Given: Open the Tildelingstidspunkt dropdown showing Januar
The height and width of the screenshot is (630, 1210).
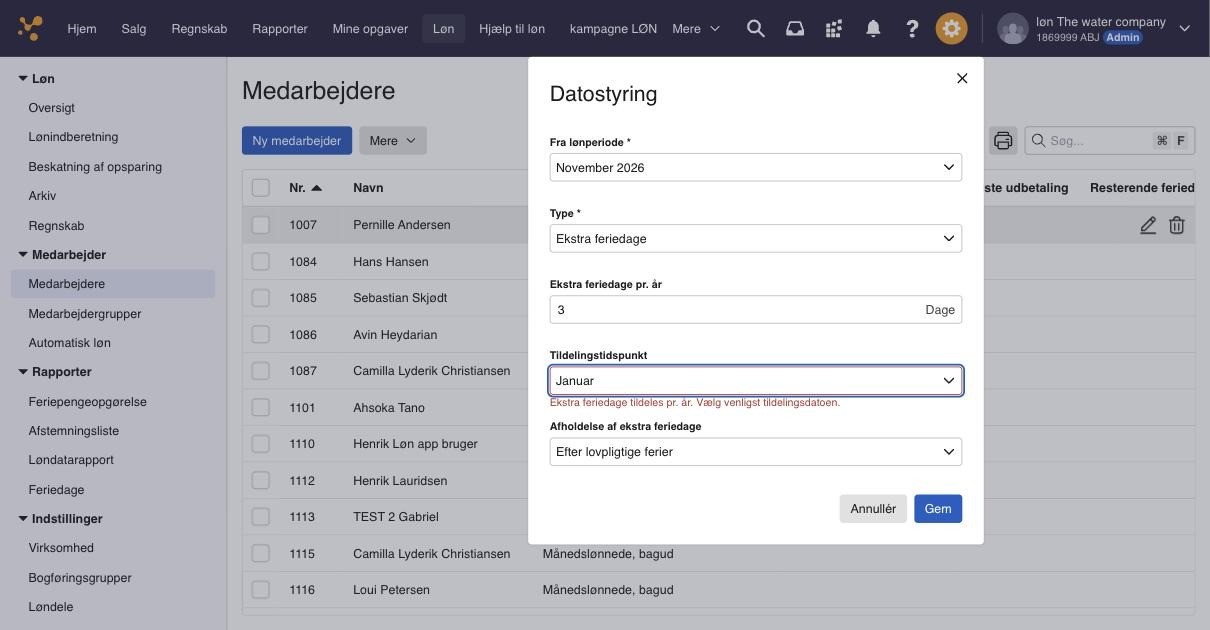Looking at the screenshot, I should tap(756, 380).
